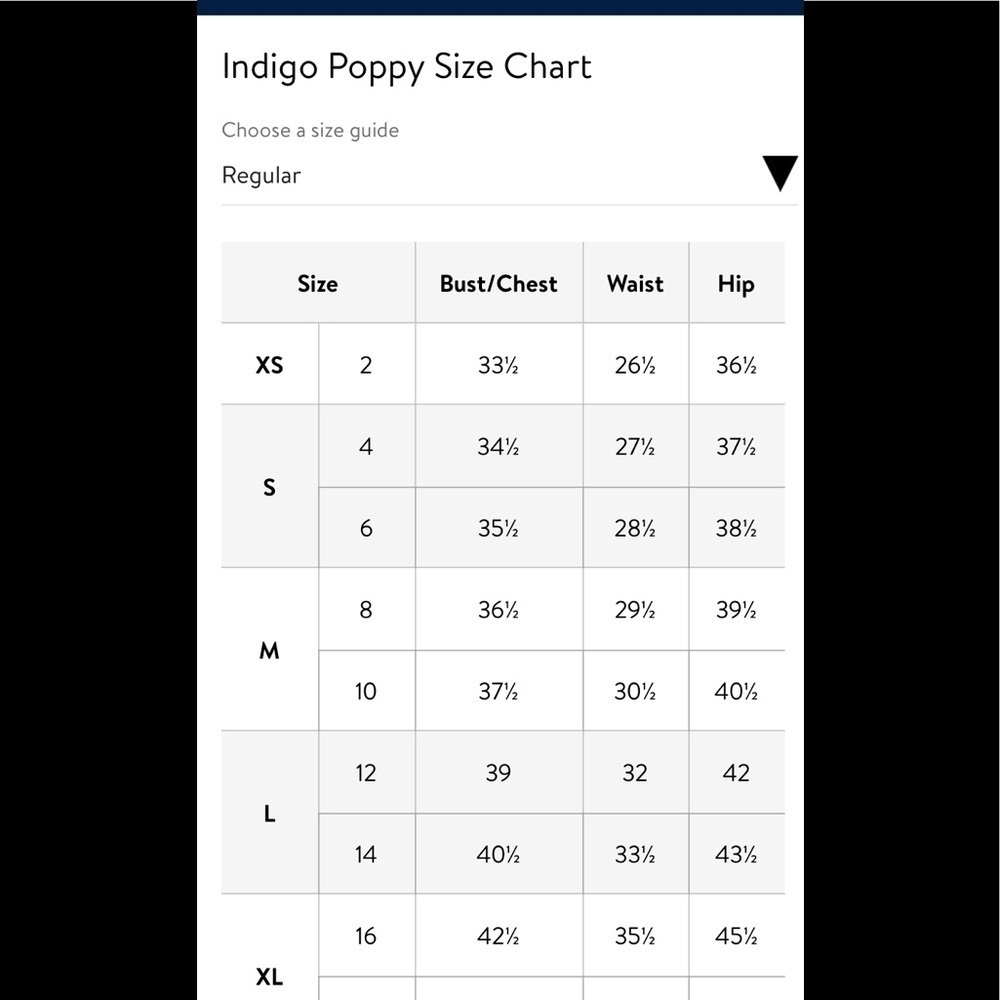
Task: Select numeric size 2 cell
Action: coord(366,364)
